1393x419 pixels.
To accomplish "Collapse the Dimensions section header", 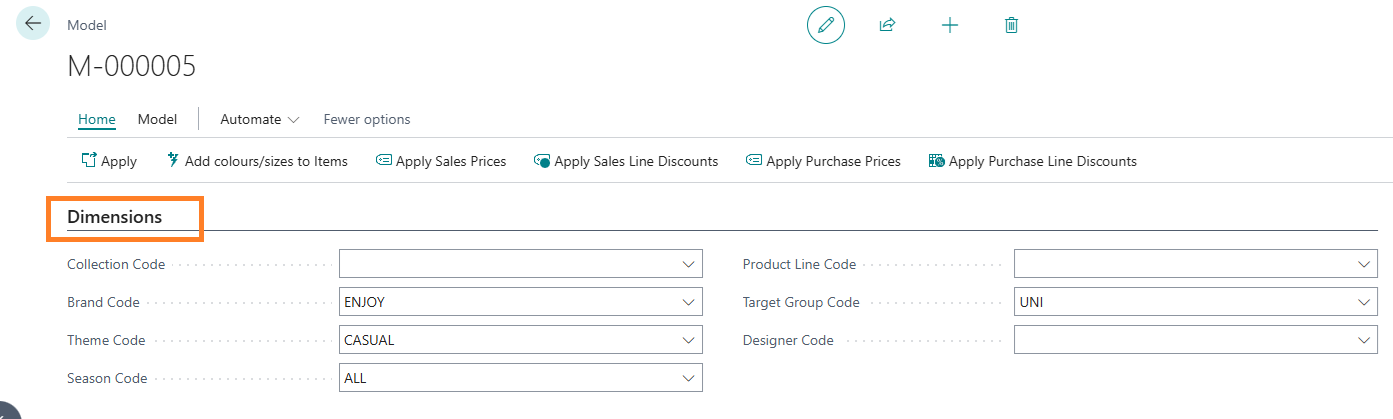I will pos(114,217).
